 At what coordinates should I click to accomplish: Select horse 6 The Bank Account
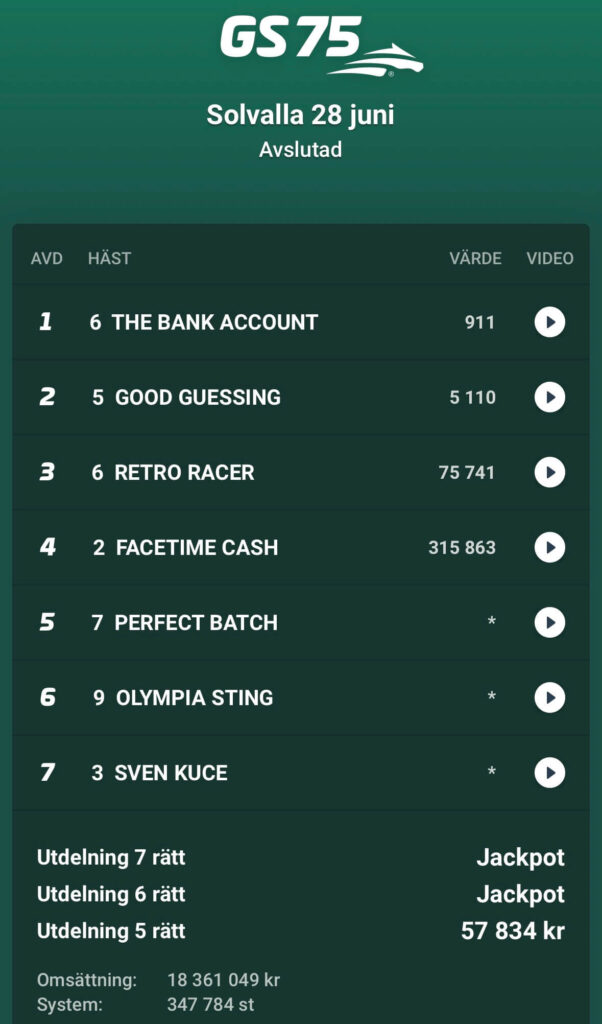coord(204,322)
